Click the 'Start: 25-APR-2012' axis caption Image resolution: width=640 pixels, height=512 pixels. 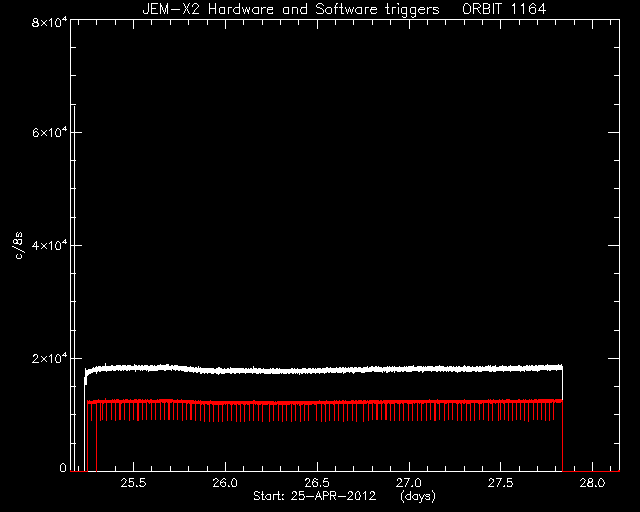pyautogui.click(x=314, y=496)
